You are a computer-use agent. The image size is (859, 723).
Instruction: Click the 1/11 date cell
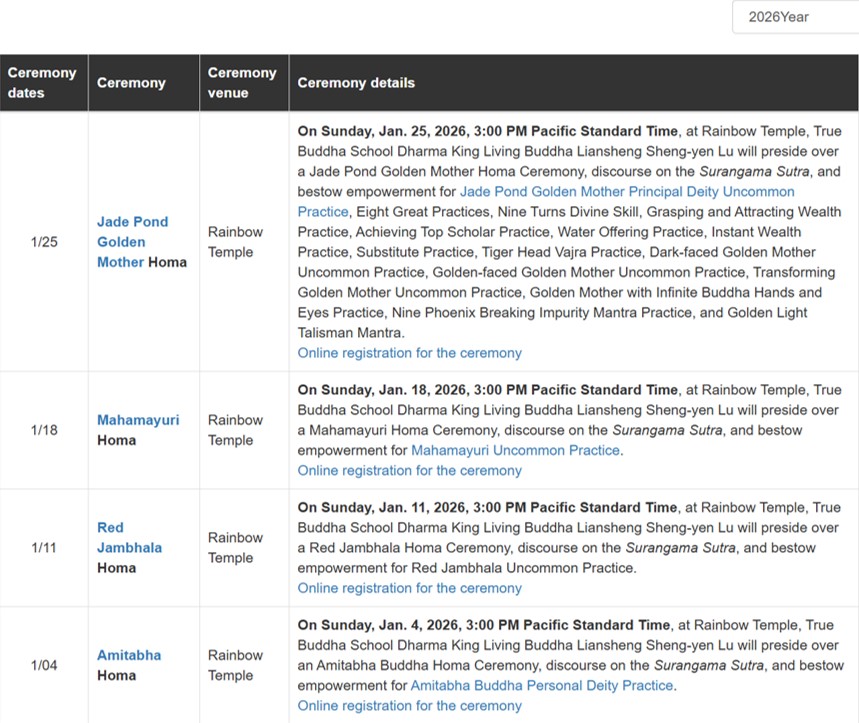tap(44, 548)
